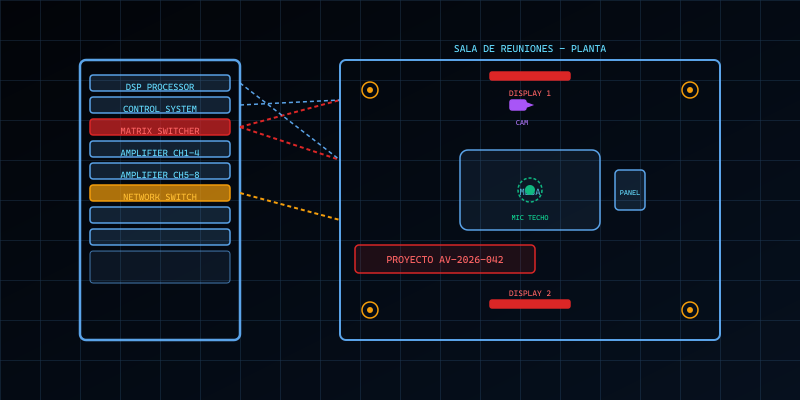Select the DSP Processor rack unit
Viewport: 800px width, 400px height.
[x=160, y=83]
